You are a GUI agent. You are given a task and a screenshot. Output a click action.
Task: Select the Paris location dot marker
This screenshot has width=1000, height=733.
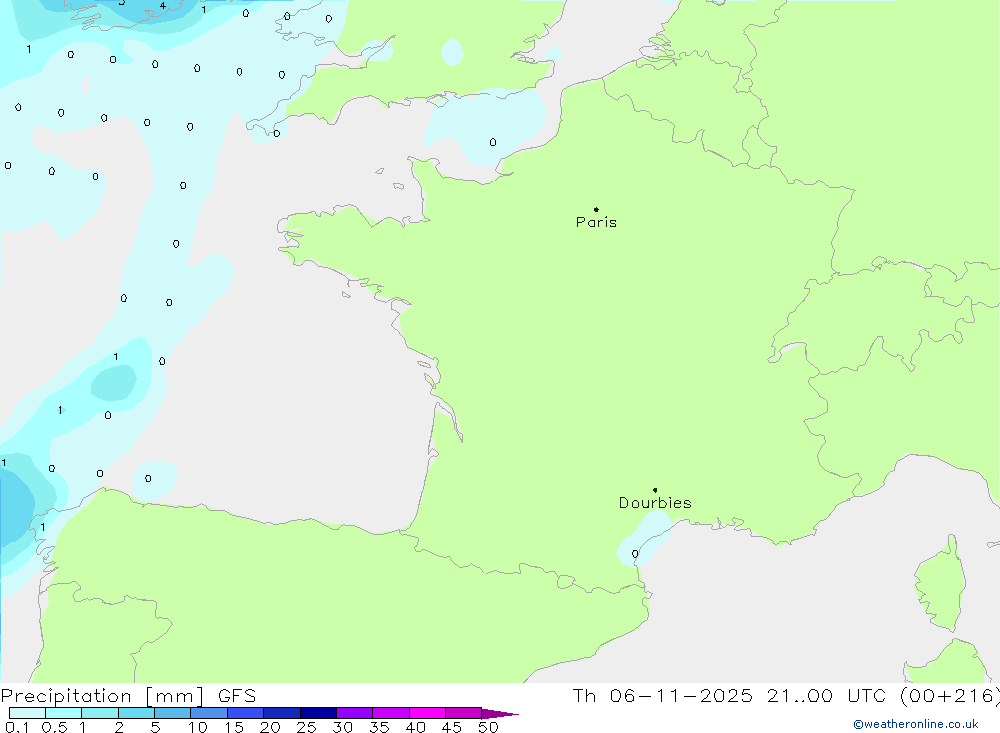[x=596, y=209]
